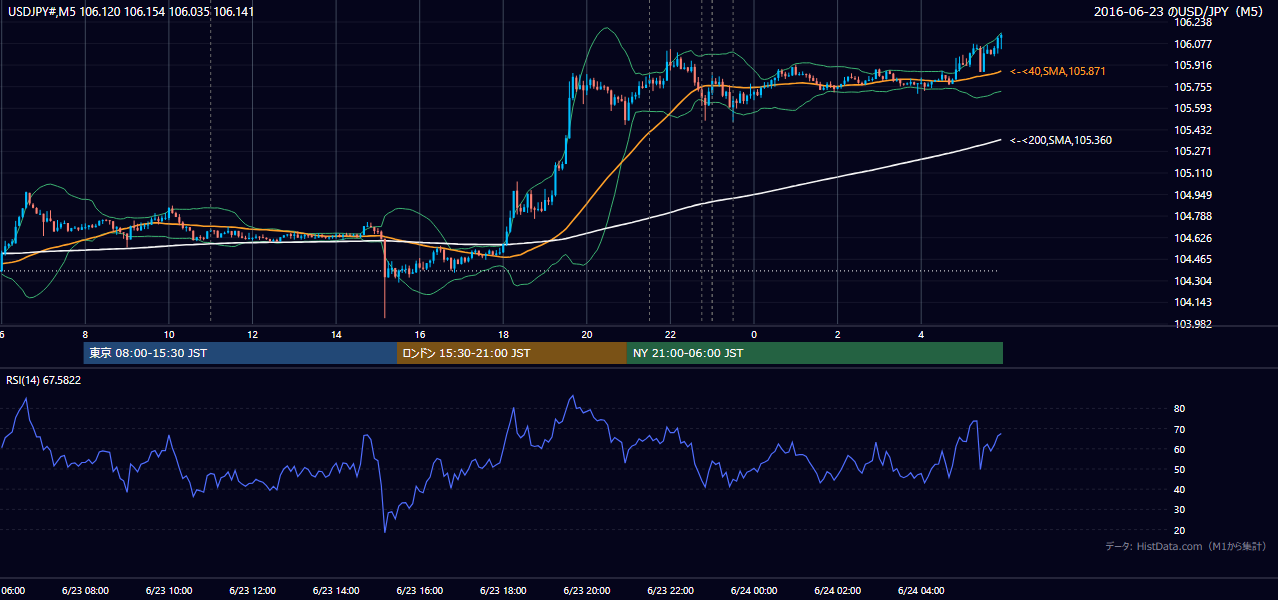Click hour tick label 14 on price chart
Screen dimensions: 1278x600
click(x=336, y=335)
